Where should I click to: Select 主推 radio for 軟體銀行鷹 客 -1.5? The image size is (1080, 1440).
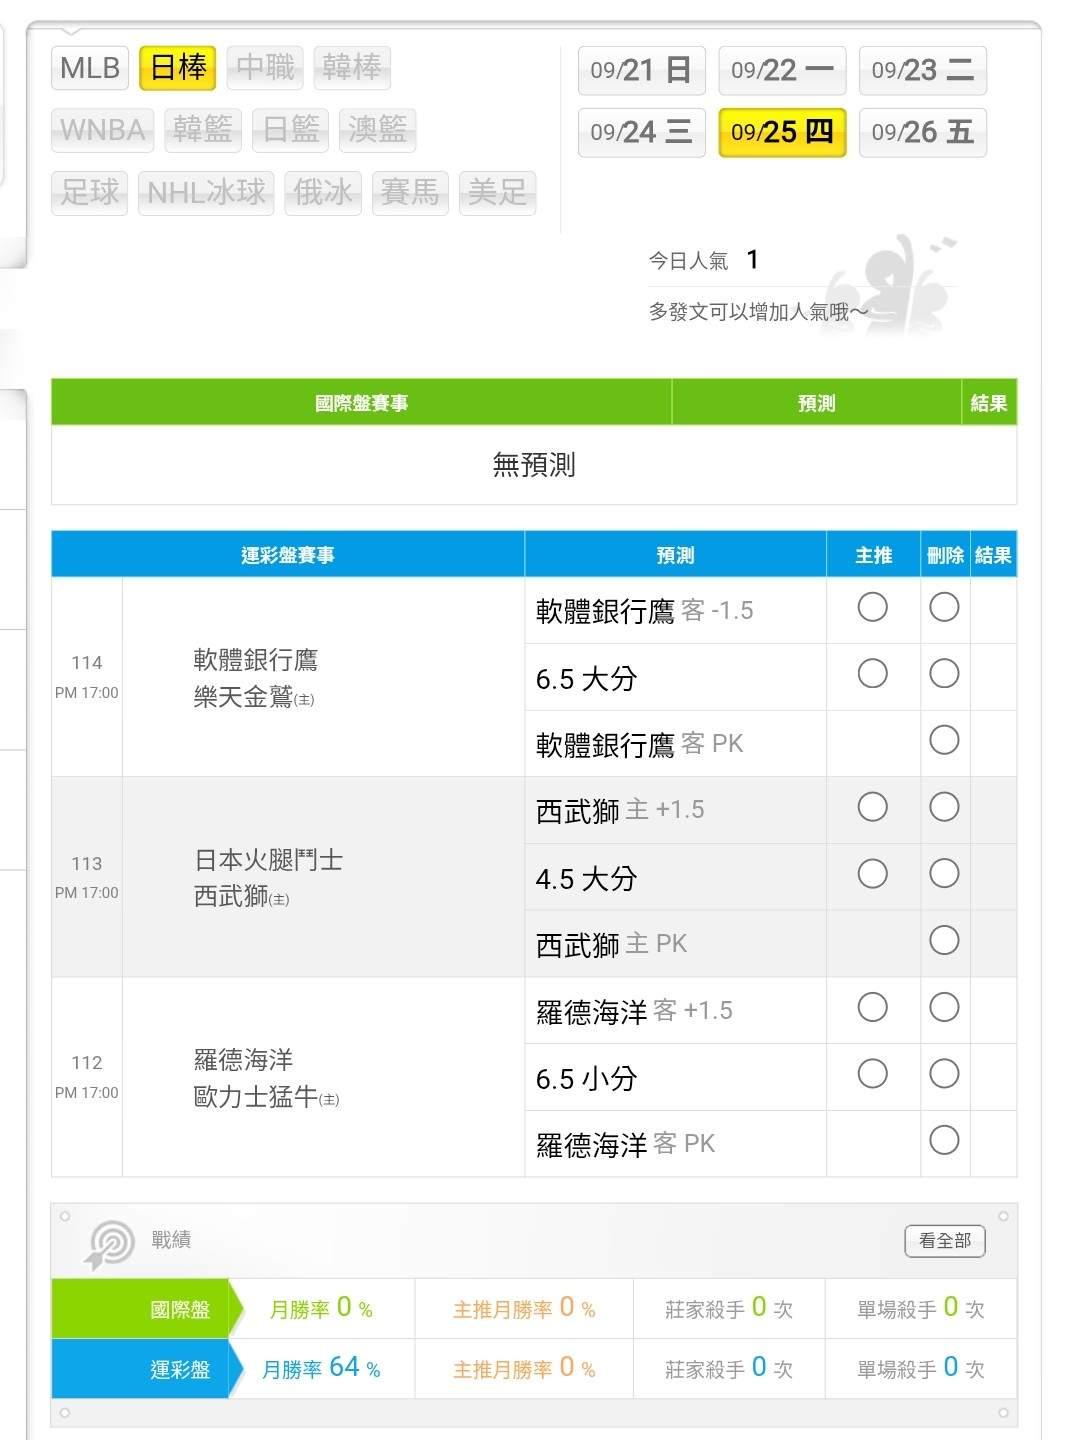point(872,607)
